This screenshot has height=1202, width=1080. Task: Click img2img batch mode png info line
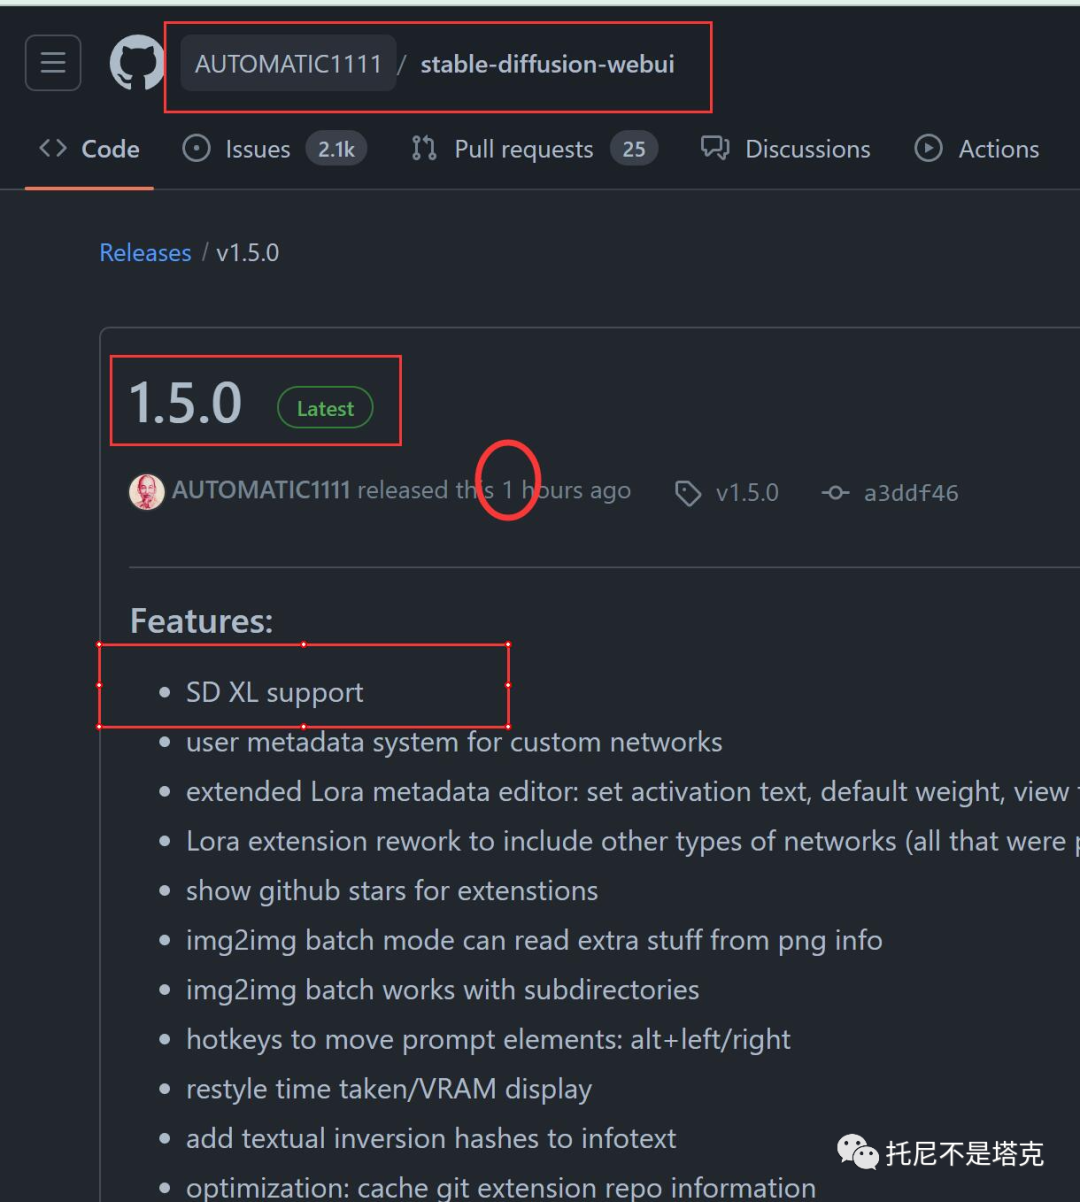[x=534, y=940]
